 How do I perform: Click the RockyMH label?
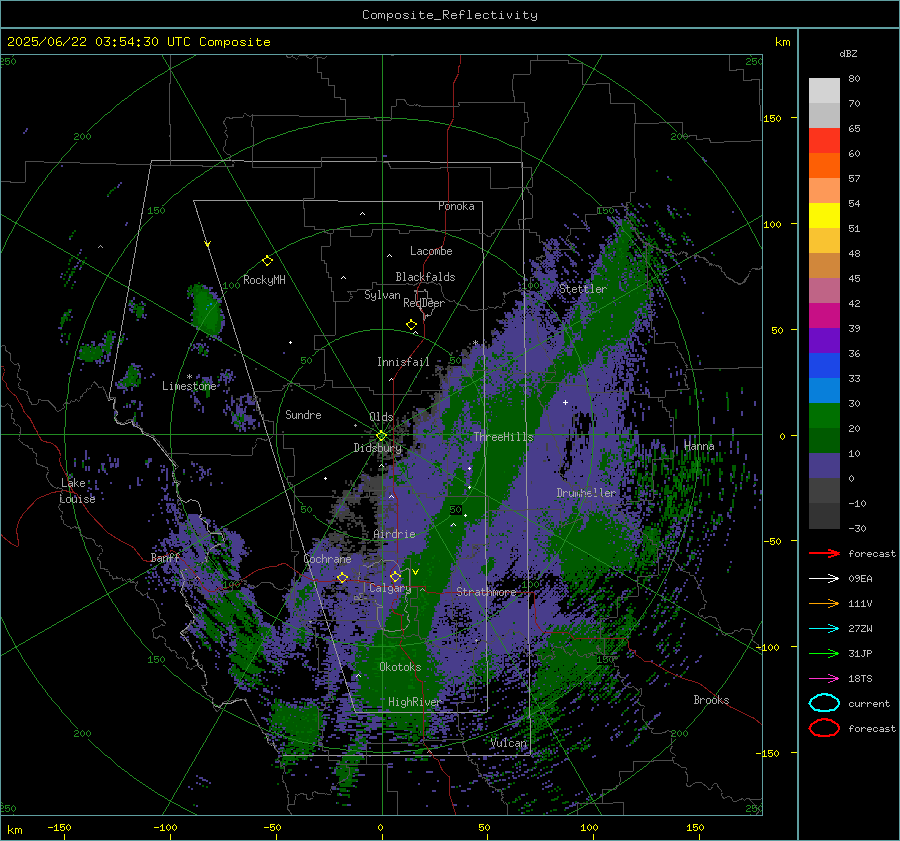pyautogui.click(x=264, y=280)
